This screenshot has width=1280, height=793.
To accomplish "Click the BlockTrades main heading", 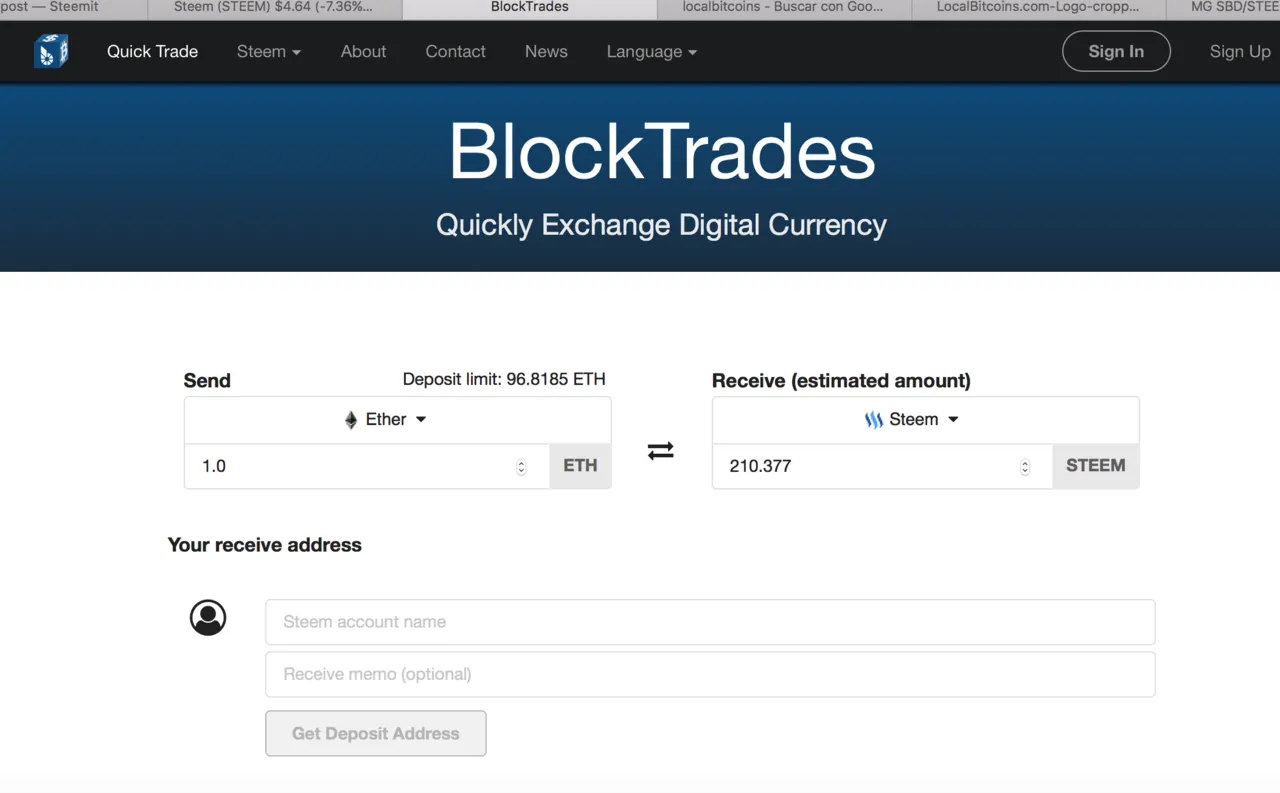I will (661, 152).
